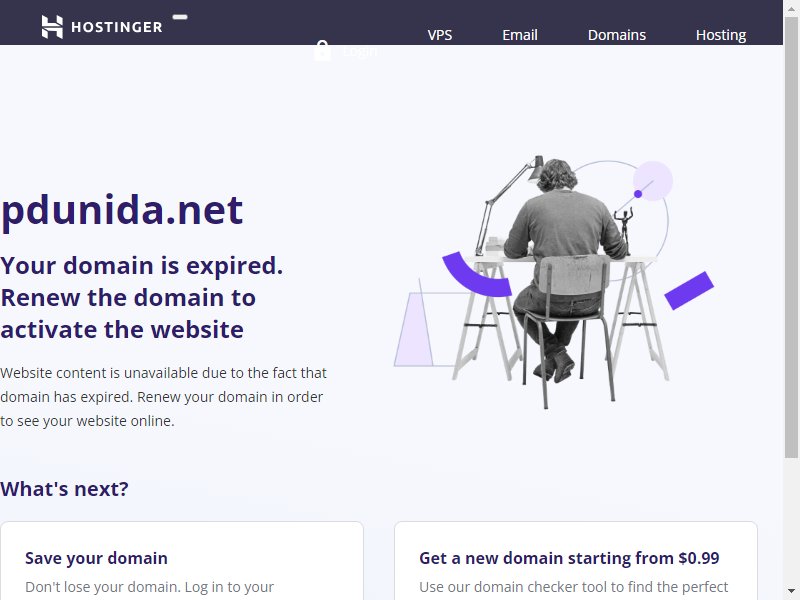The height and width of the screenshot is (600, 800).
Task: Open the Email menu item
Action: coord(520,35)
